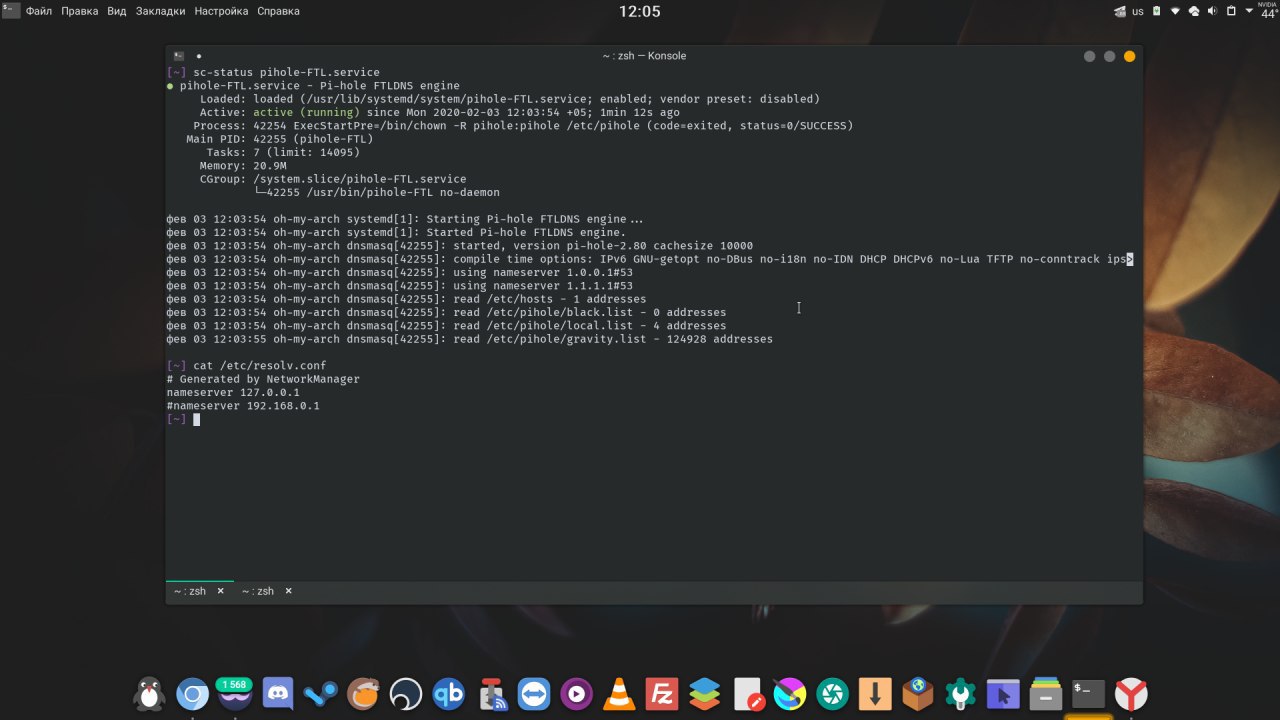Click the 'using nameserver 1.1.1.1#53' line
The image size is (1280, 720).
543,286
